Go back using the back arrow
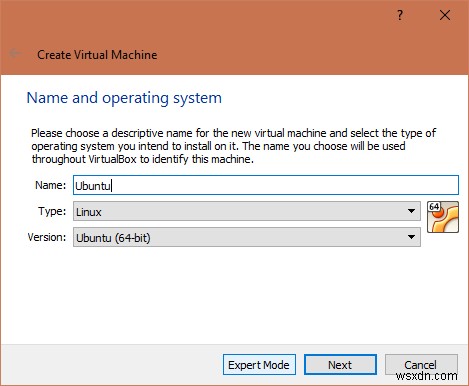 (x=15, y=53)
